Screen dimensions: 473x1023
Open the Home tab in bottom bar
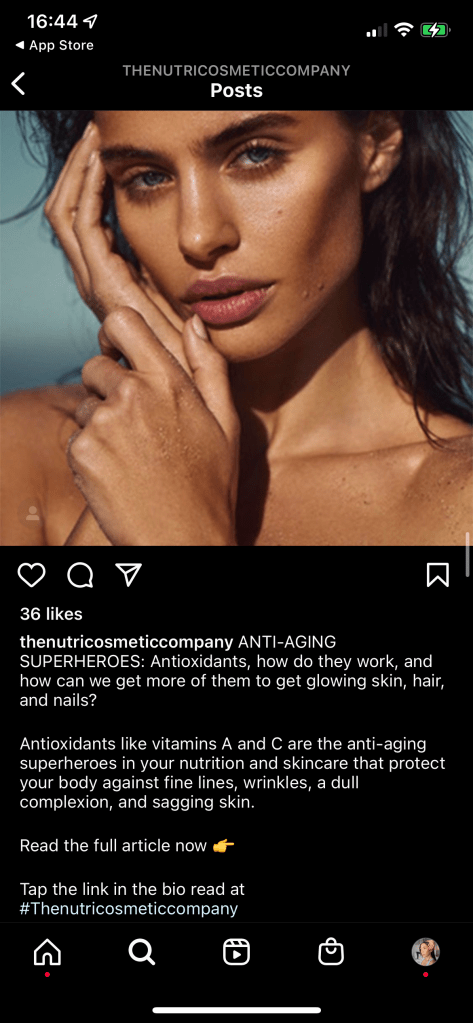click(x=47, y=953)
